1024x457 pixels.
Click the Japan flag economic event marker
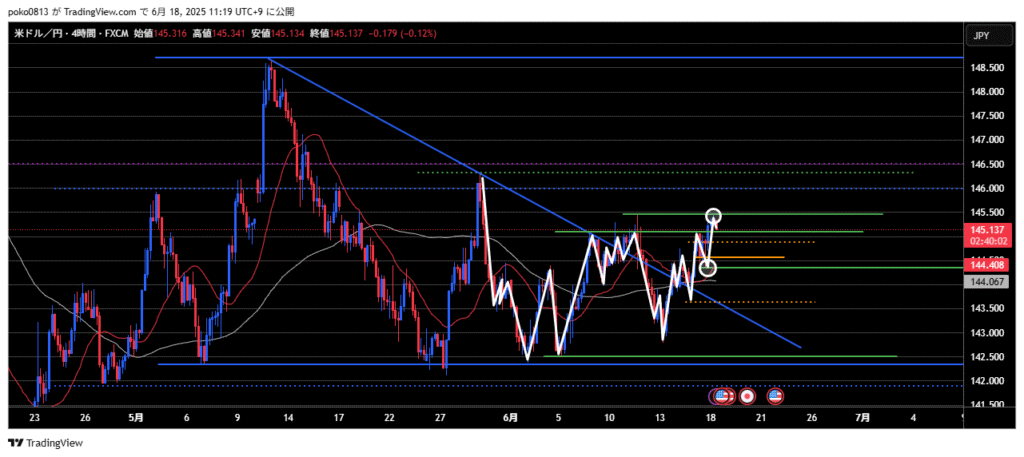(746, 396)
